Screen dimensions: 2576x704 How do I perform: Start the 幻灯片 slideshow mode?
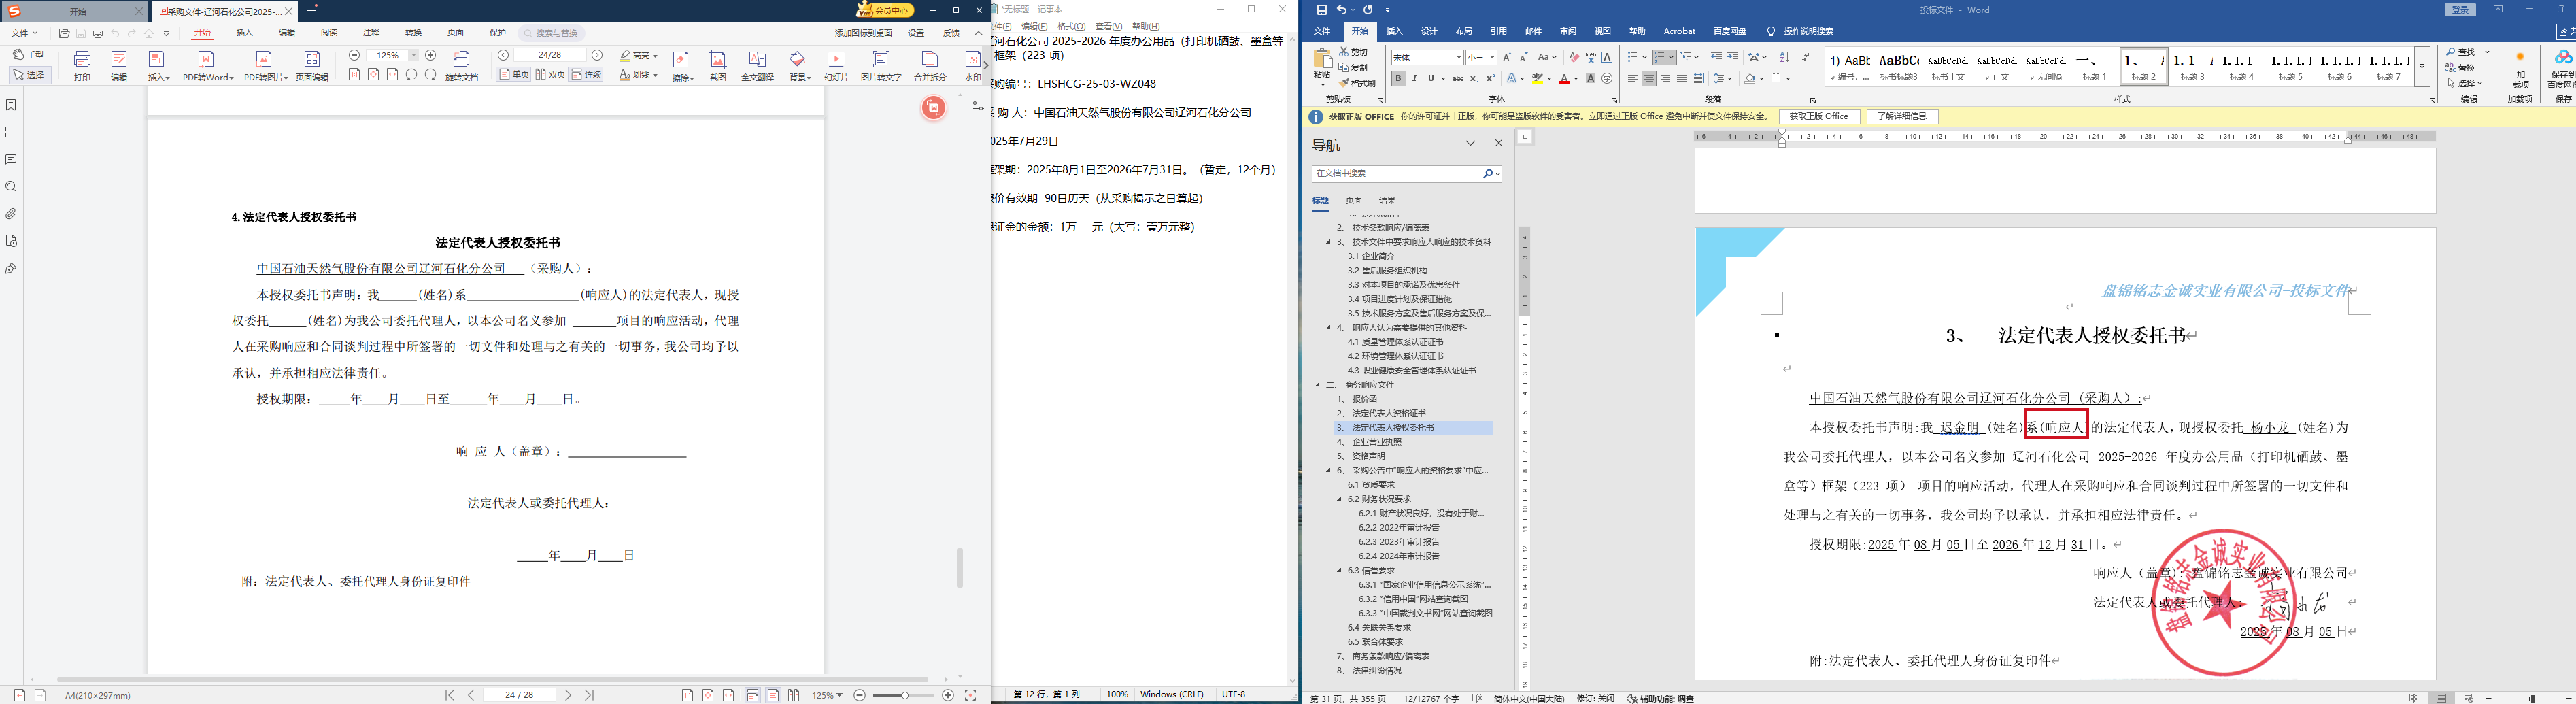836,65
